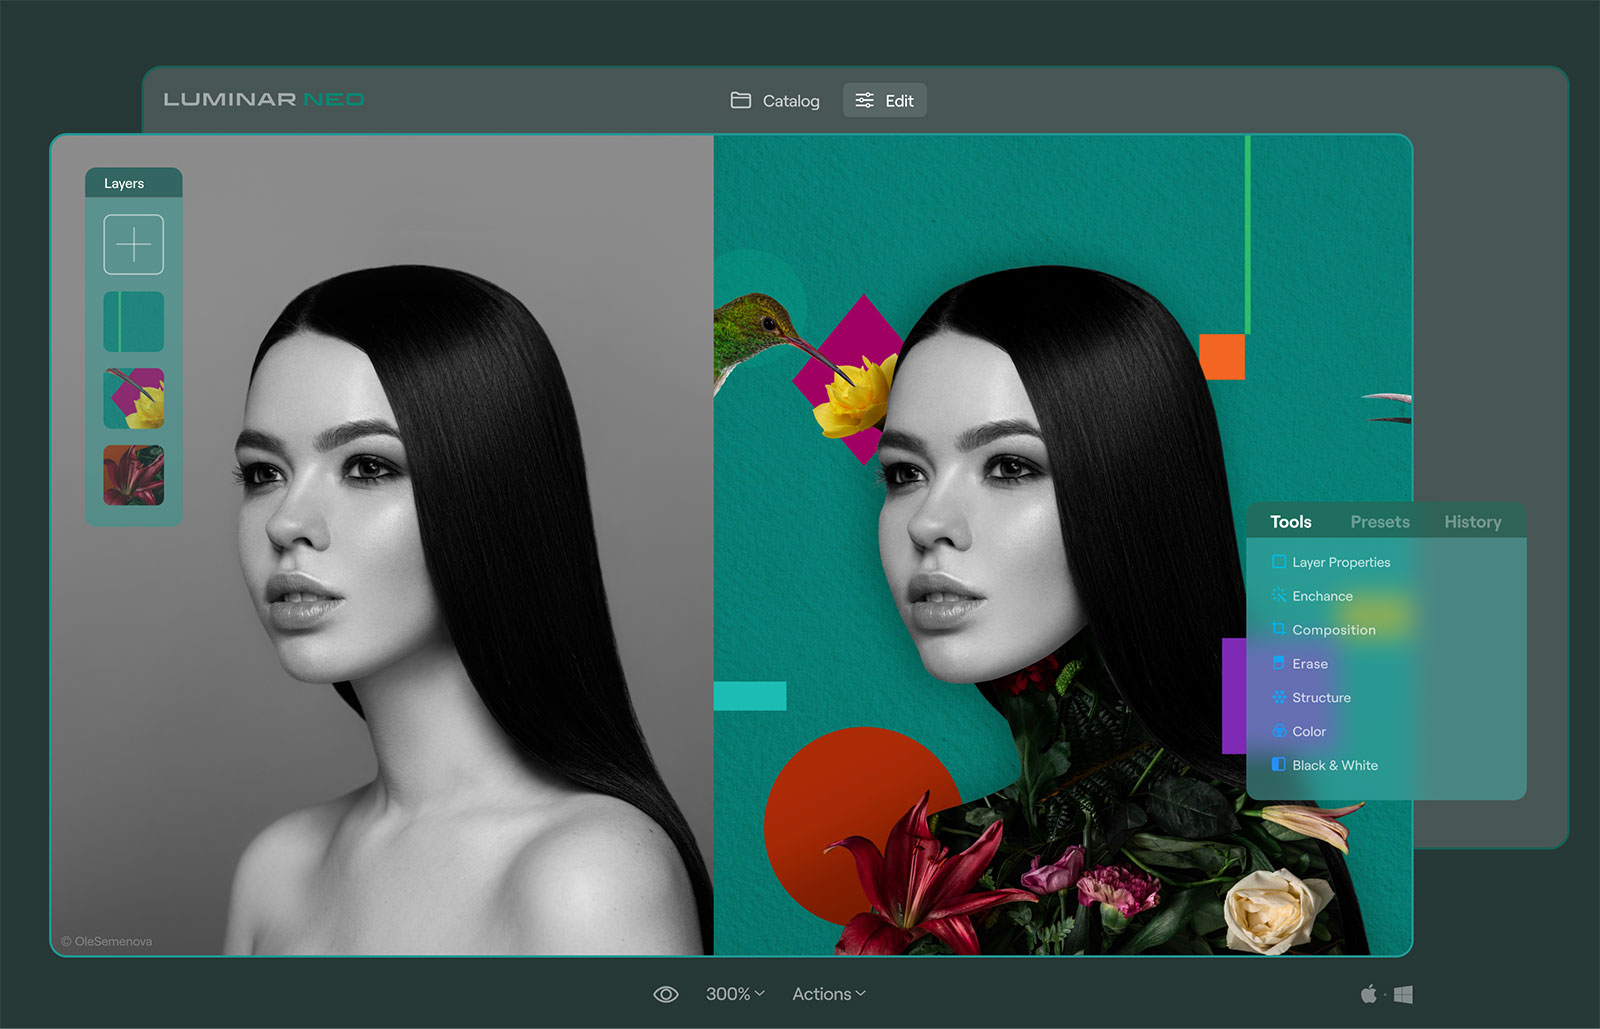Viewport: 1600px width, 1029px height.
Task: Click the Black & White tool icon
Action: (x=1278, y=765)
